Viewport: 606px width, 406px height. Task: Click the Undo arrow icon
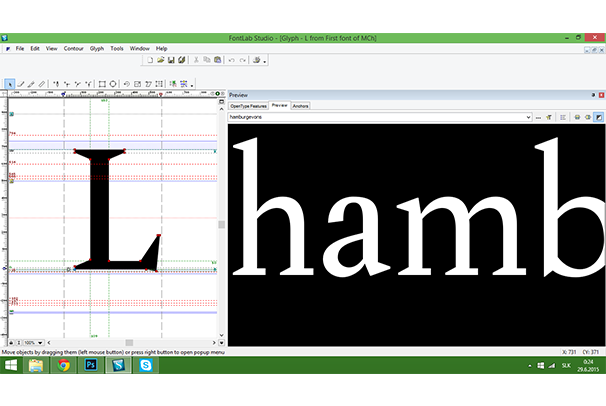pyautogui.click(x=231, y=60)
